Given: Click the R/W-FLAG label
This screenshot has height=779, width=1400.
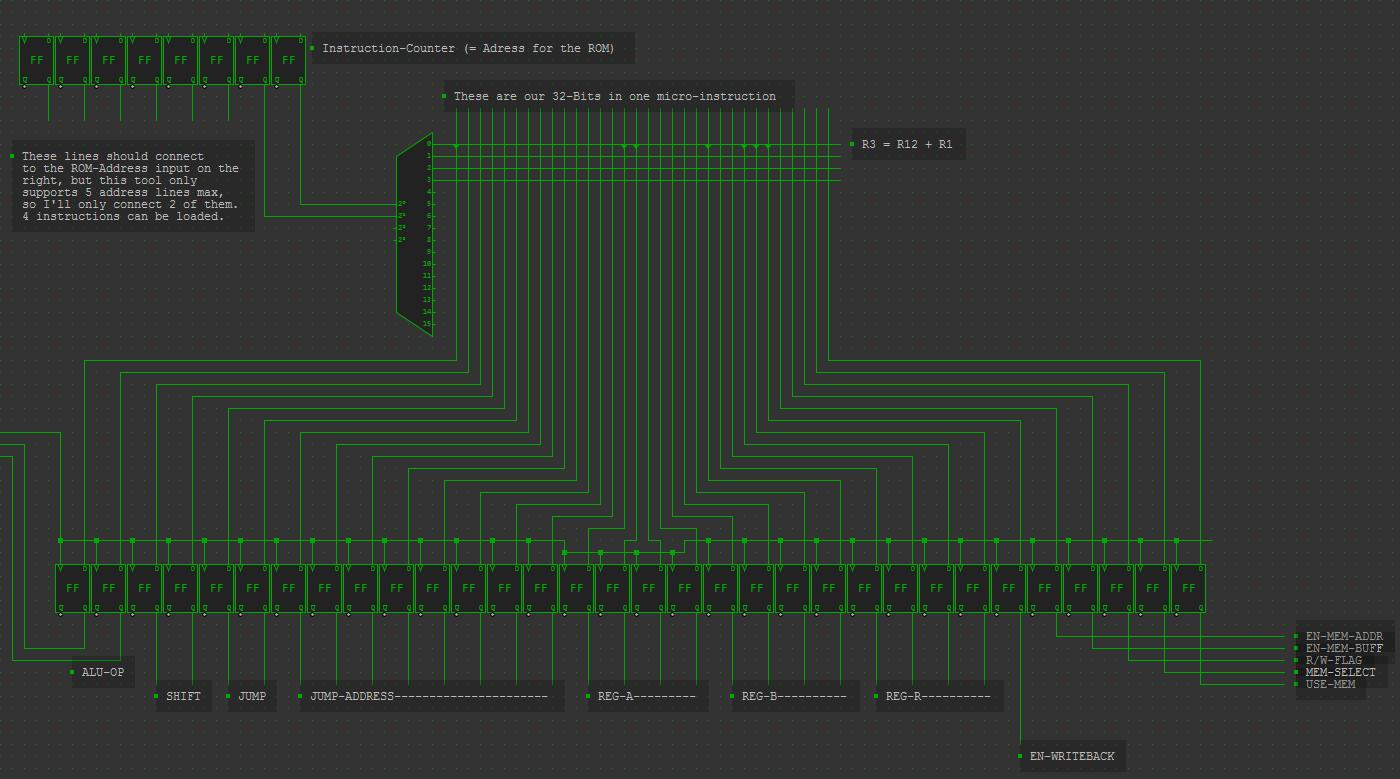Looking at the screenshot, I should click(1333, 660).
